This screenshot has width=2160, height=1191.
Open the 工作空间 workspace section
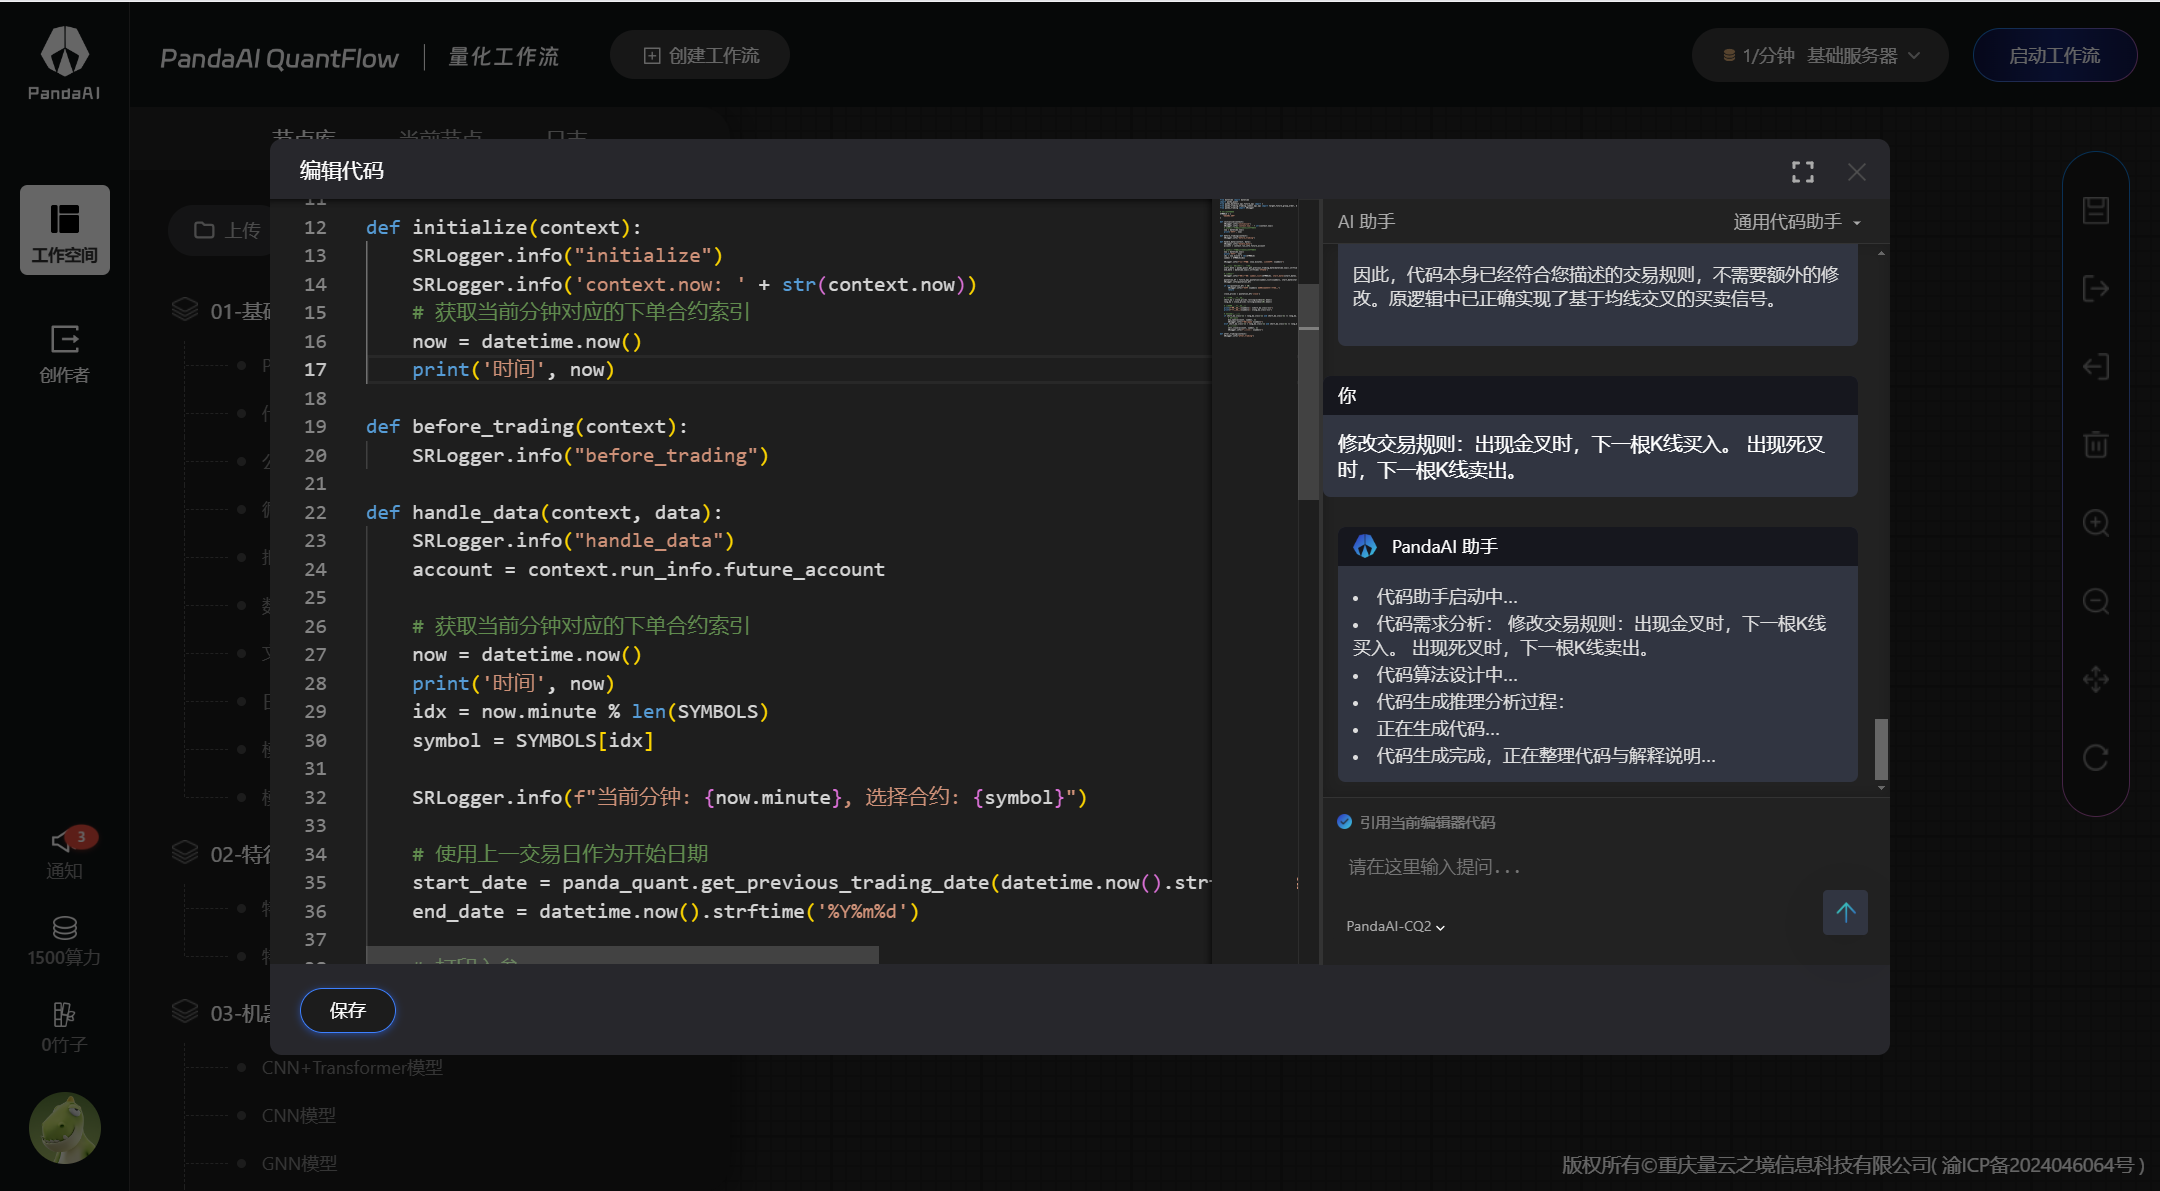point(65,230)
